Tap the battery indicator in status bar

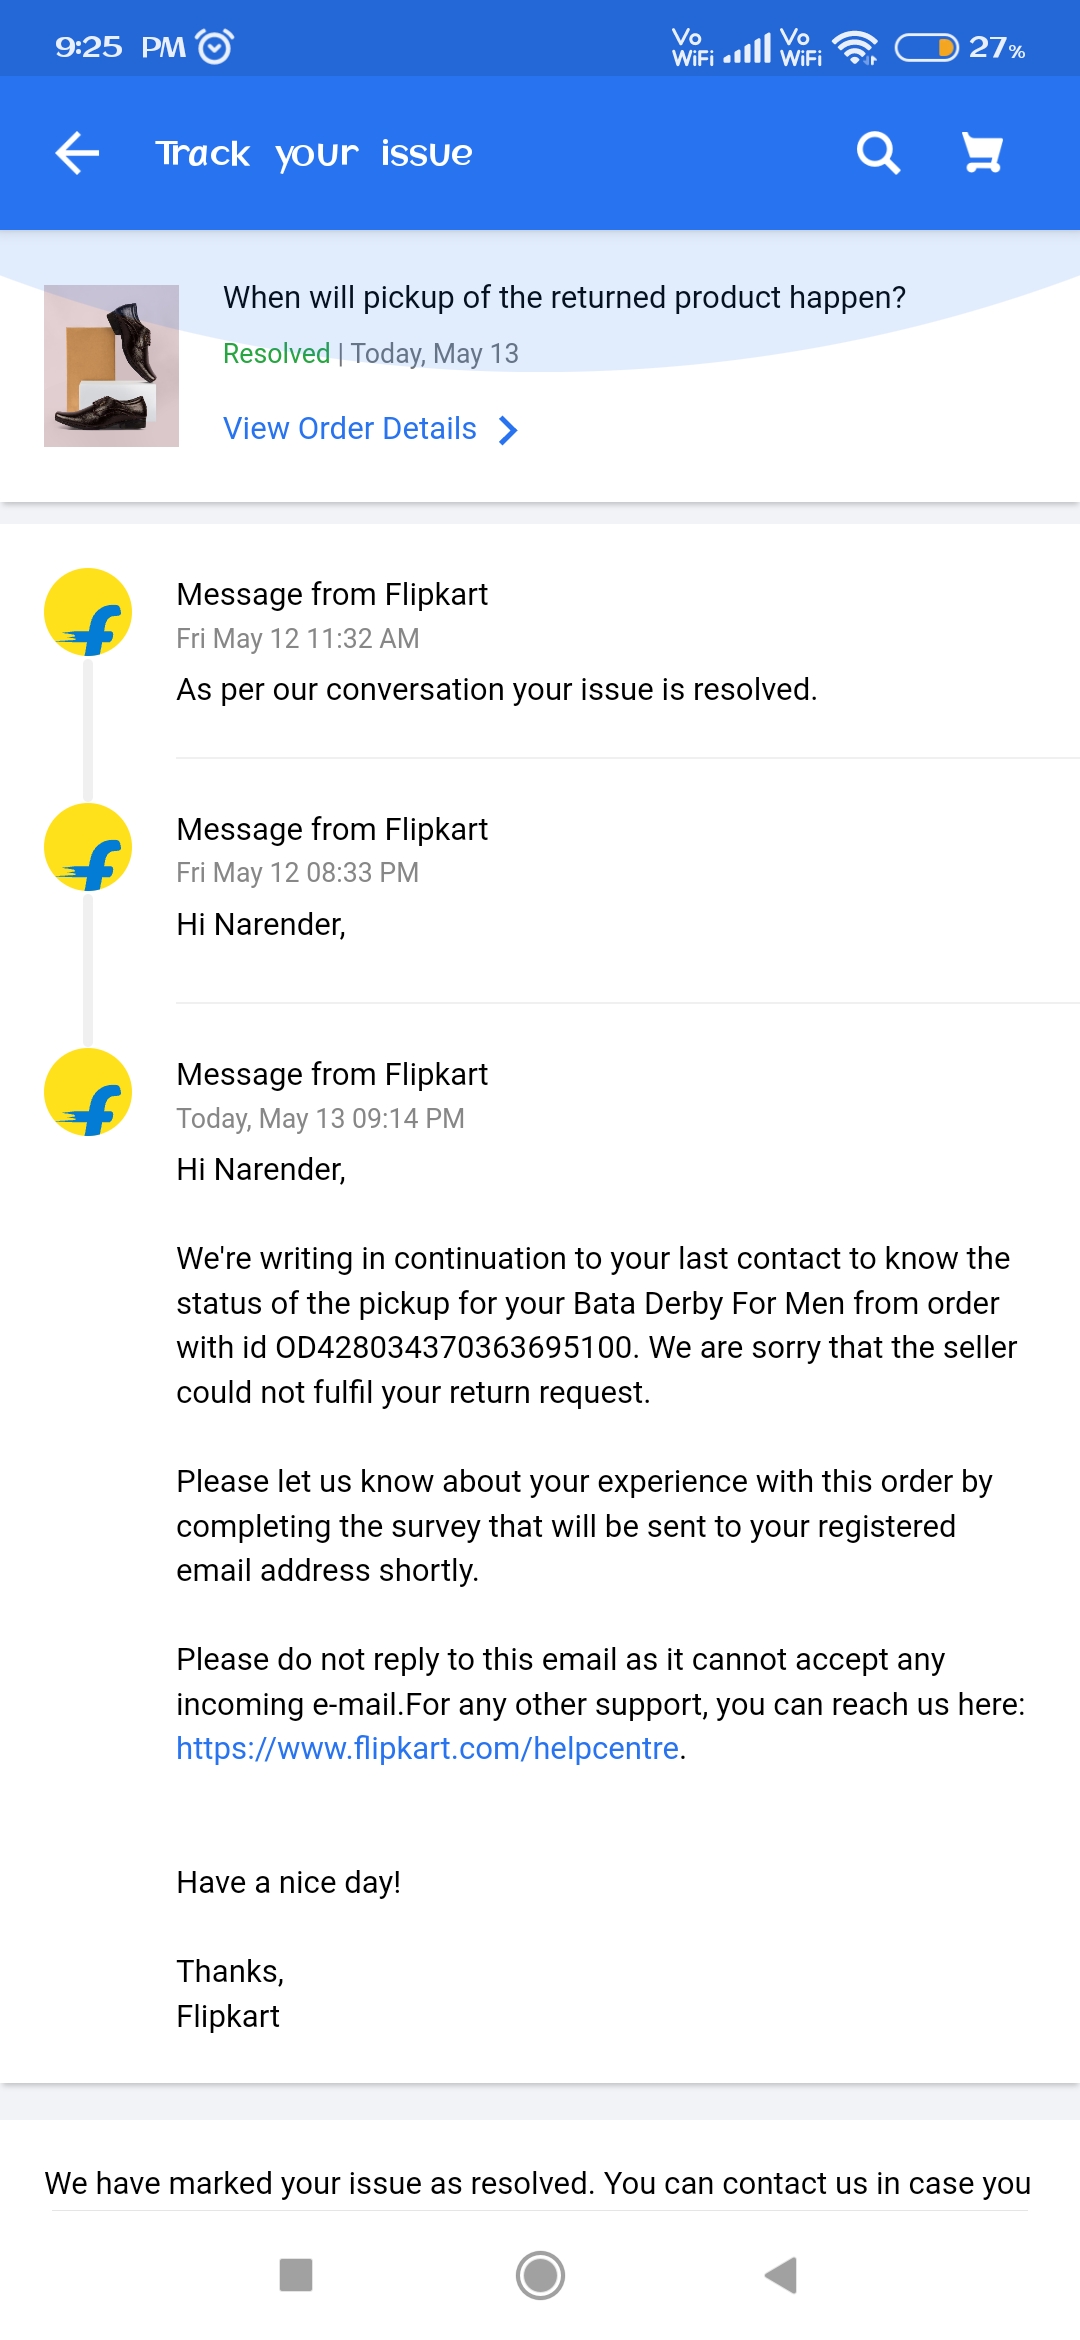[925, 47]
